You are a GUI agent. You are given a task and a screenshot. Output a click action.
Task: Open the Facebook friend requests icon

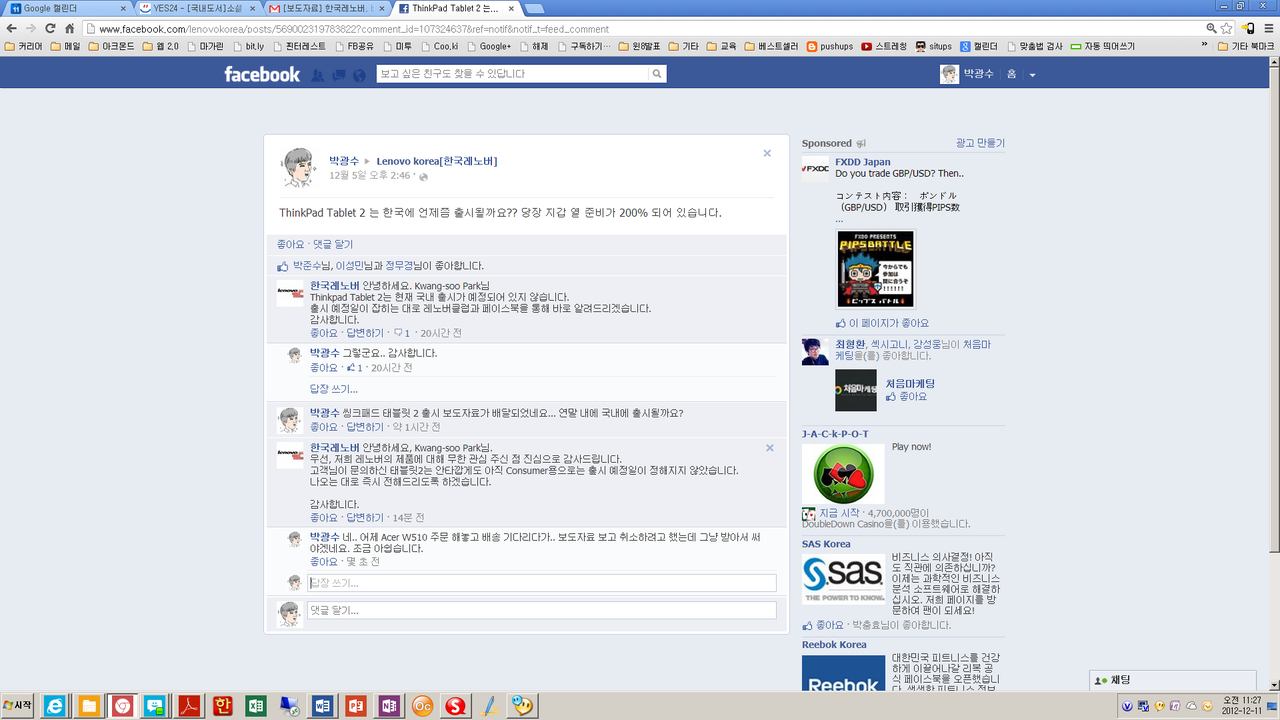click(318, 74)
